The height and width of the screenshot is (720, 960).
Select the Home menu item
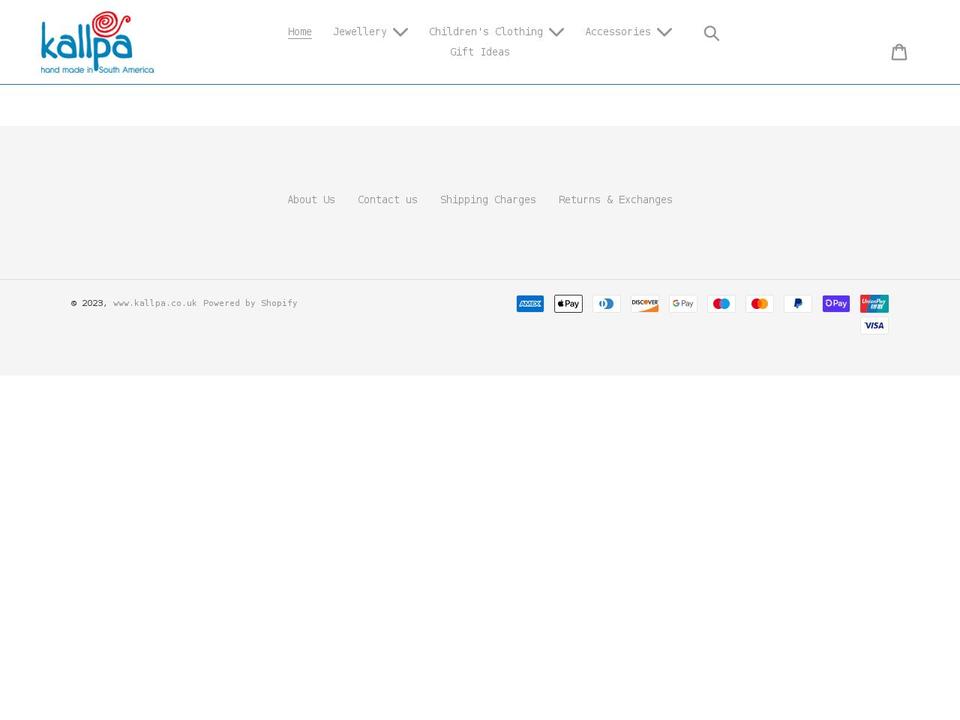(299, 31)
